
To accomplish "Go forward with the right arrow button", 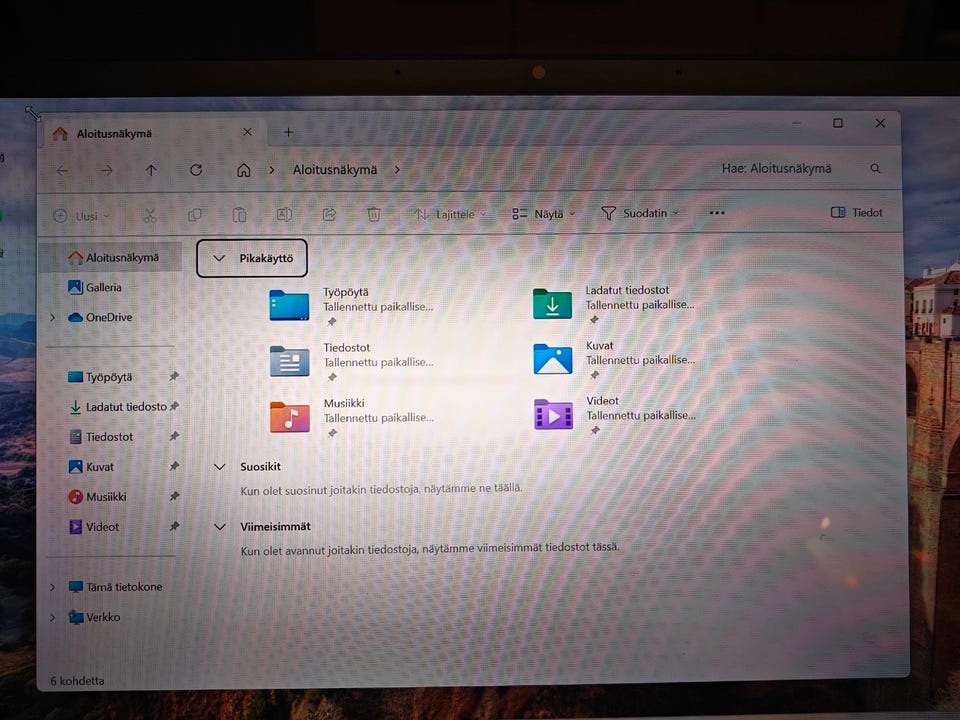I will (107, 171).
